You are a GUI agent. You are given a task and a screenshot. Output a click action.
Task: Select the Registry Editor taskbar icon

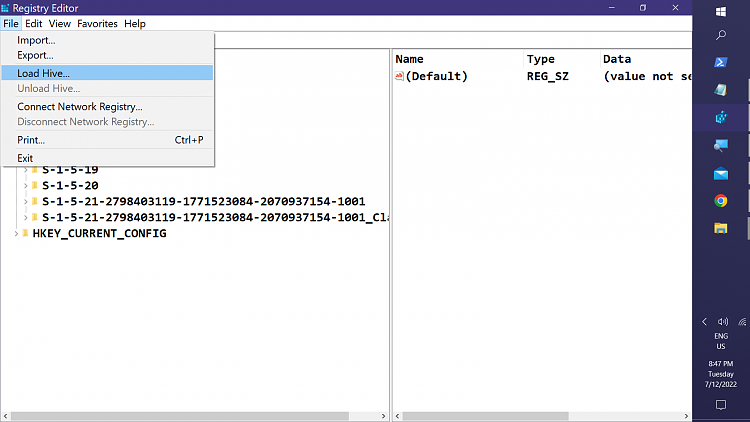coord(721,117)
